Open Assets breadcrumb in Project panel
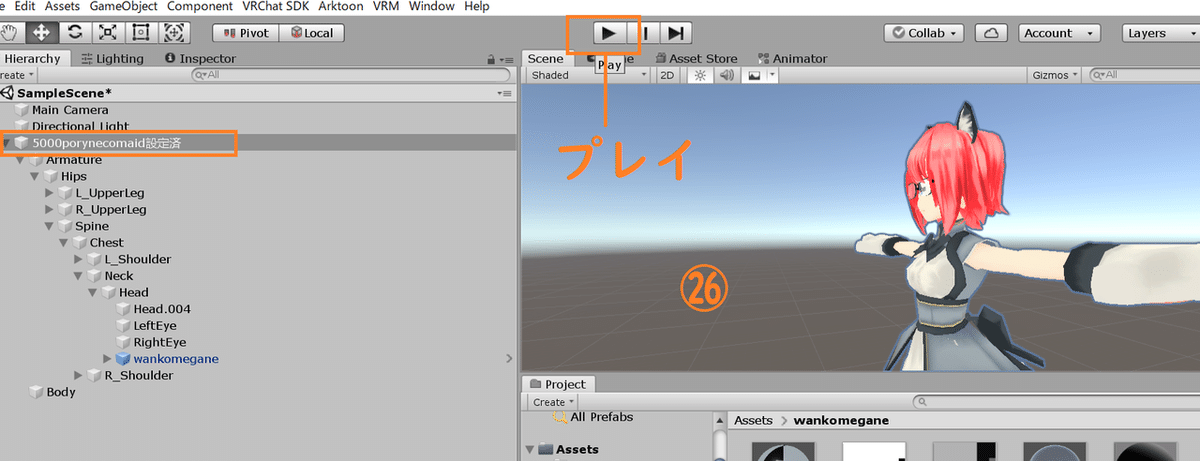The image size is (1200, 461). (753, 421)
